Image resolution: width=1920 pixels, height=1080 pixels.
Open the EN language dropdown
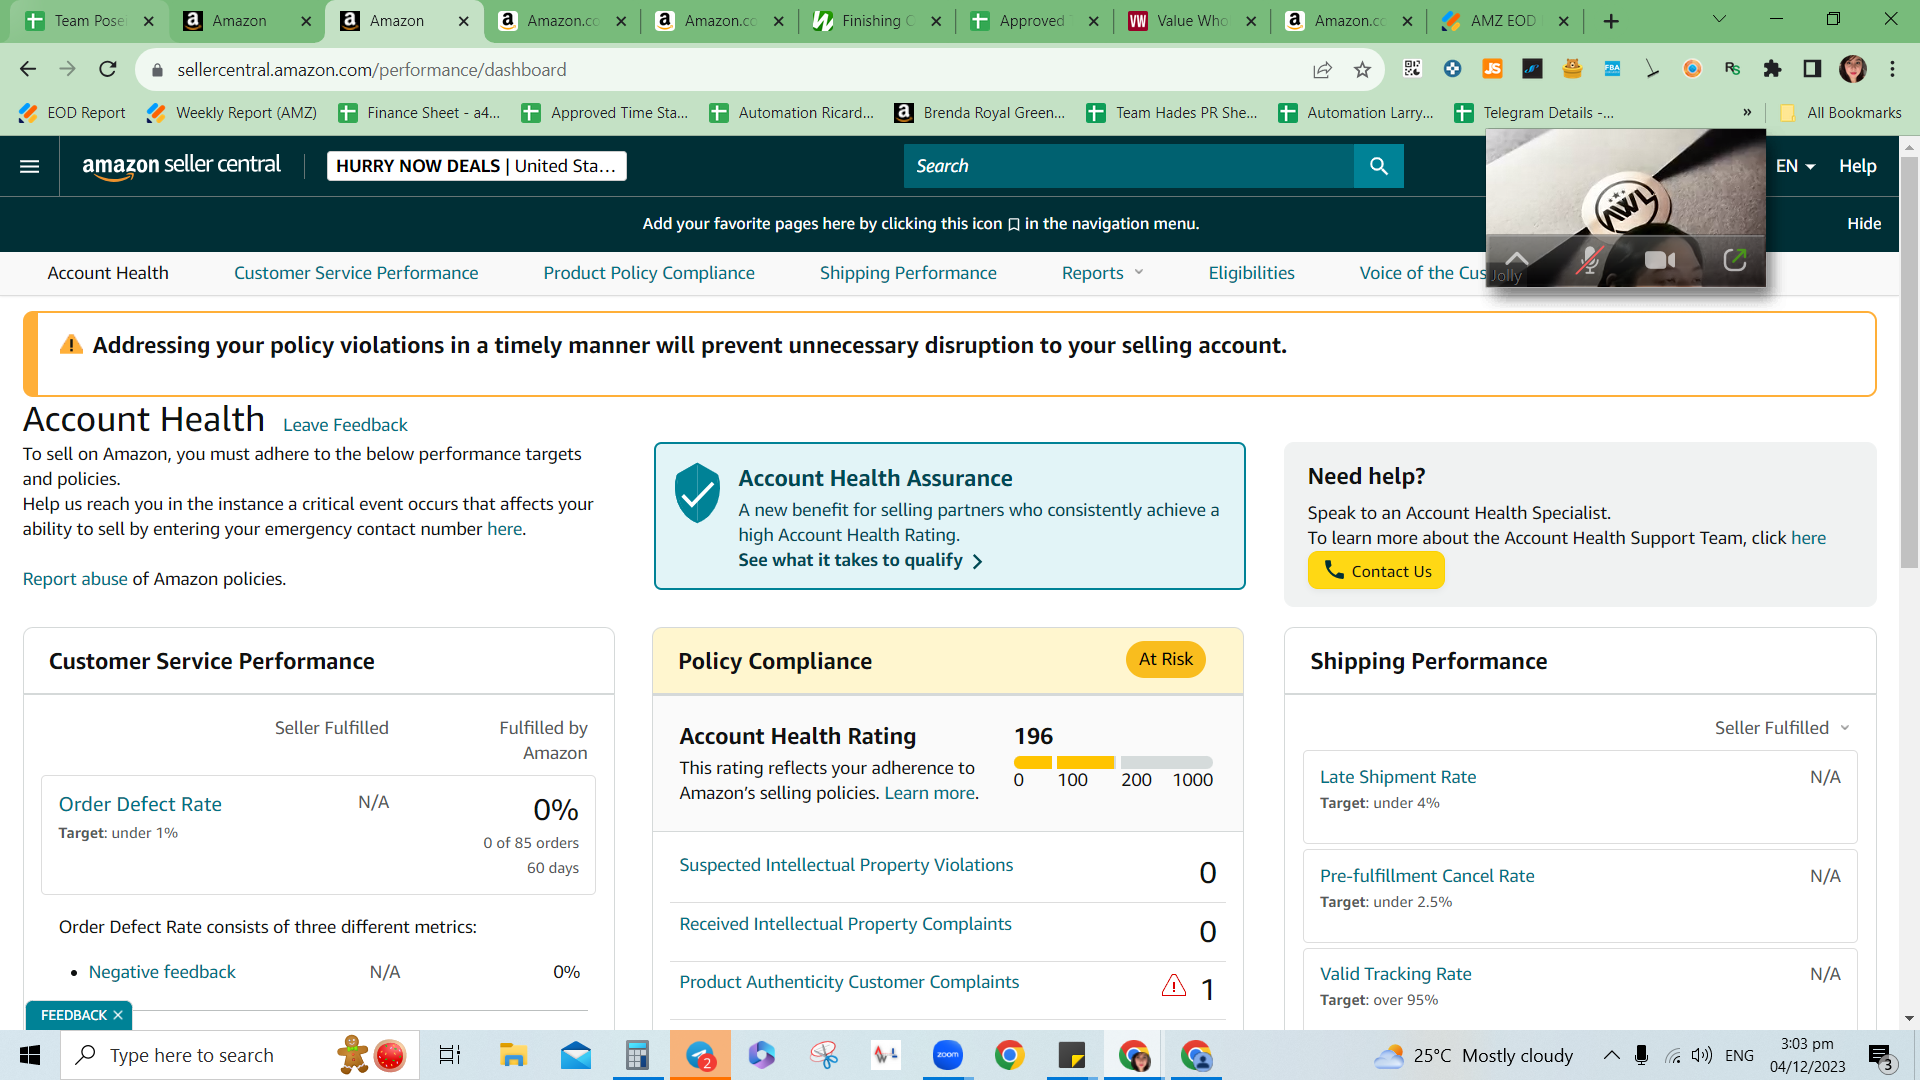click(x=1795, y=166)
